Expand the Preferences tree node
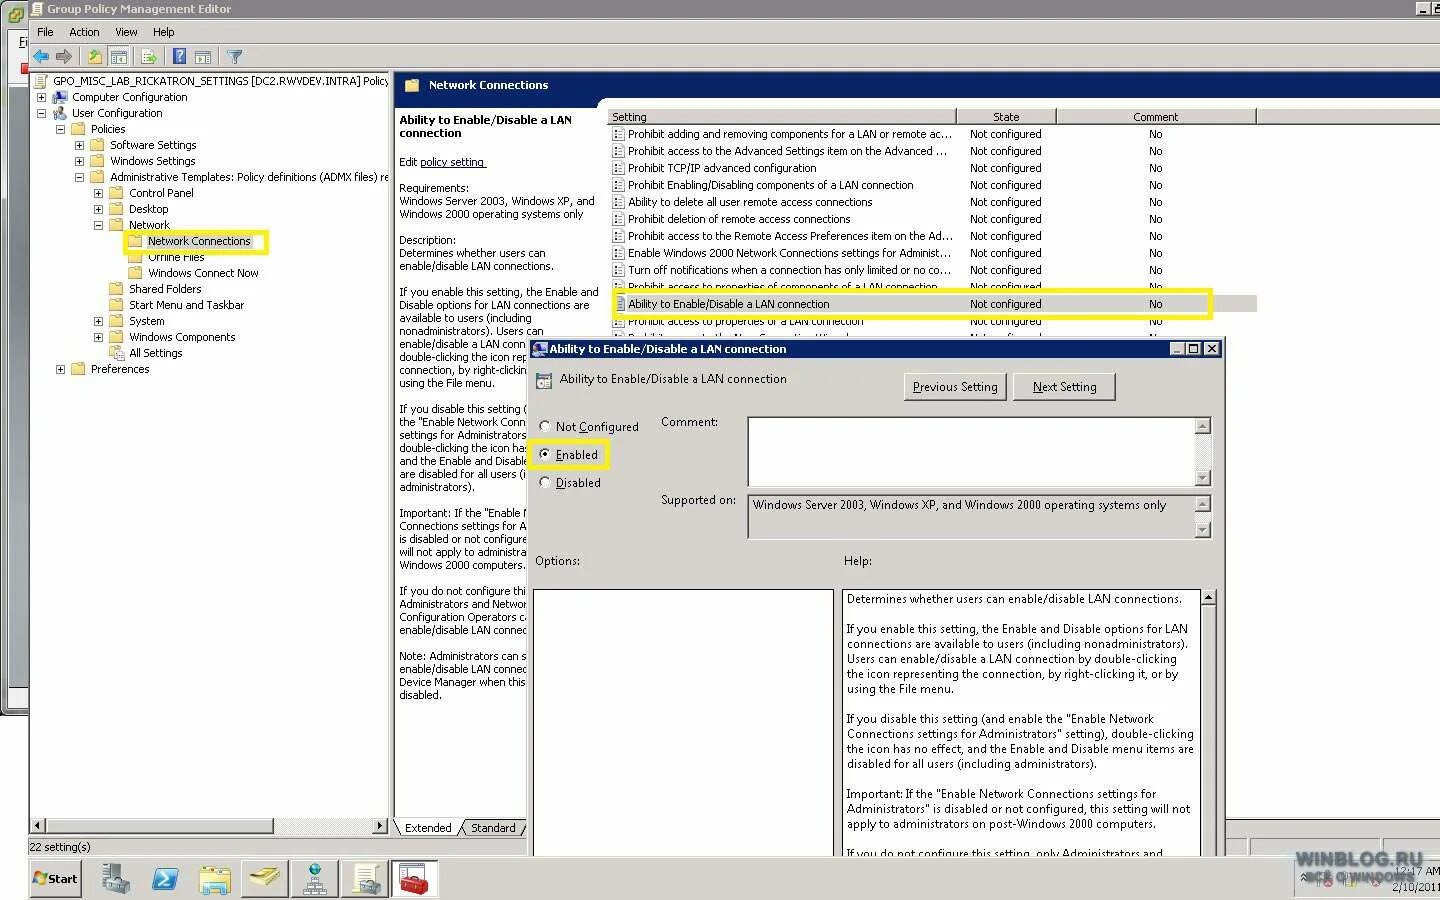The image size is (1440, 900). click(61, 369)
